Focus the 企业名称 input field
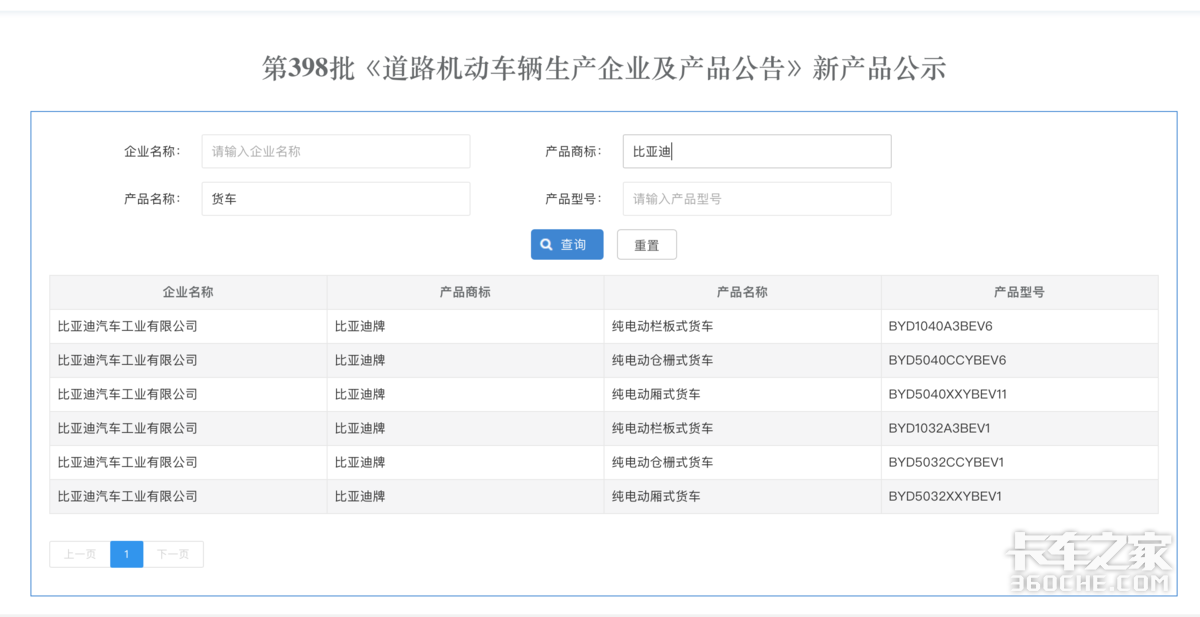1200x617 pixels. [x=335, y=152]
